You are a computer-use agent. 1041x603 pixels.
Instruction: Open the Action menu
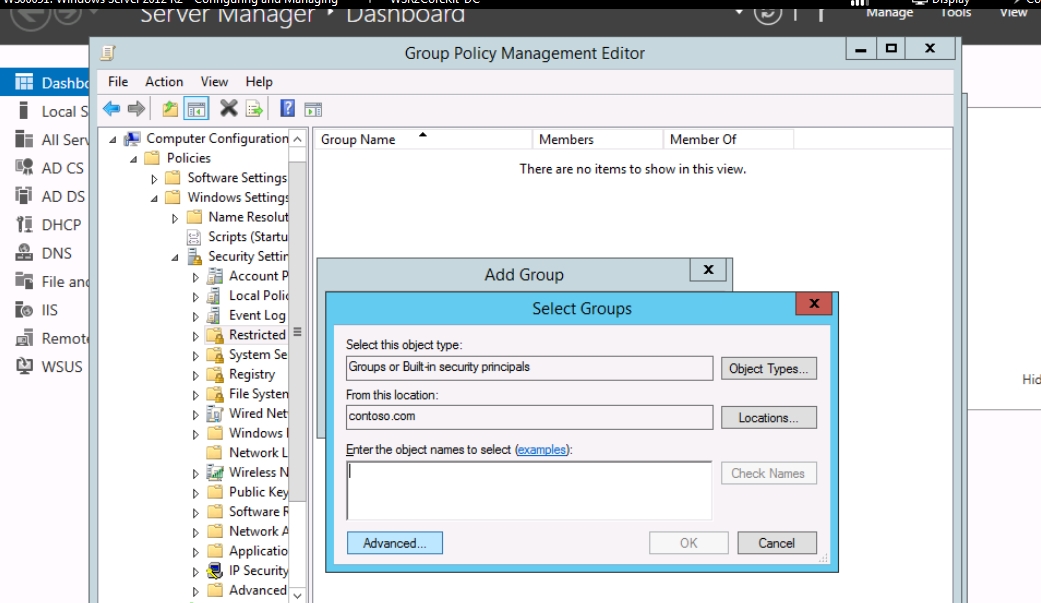[164, 82]
